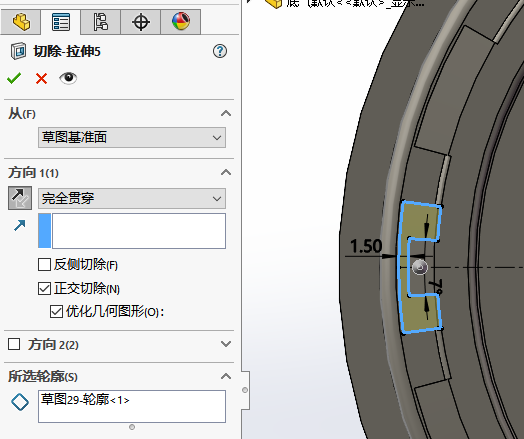Screen dimensions: 524x439
Task: Click the selected contours diamond icon
Action: pyautogui.click(x=20, y=402)
